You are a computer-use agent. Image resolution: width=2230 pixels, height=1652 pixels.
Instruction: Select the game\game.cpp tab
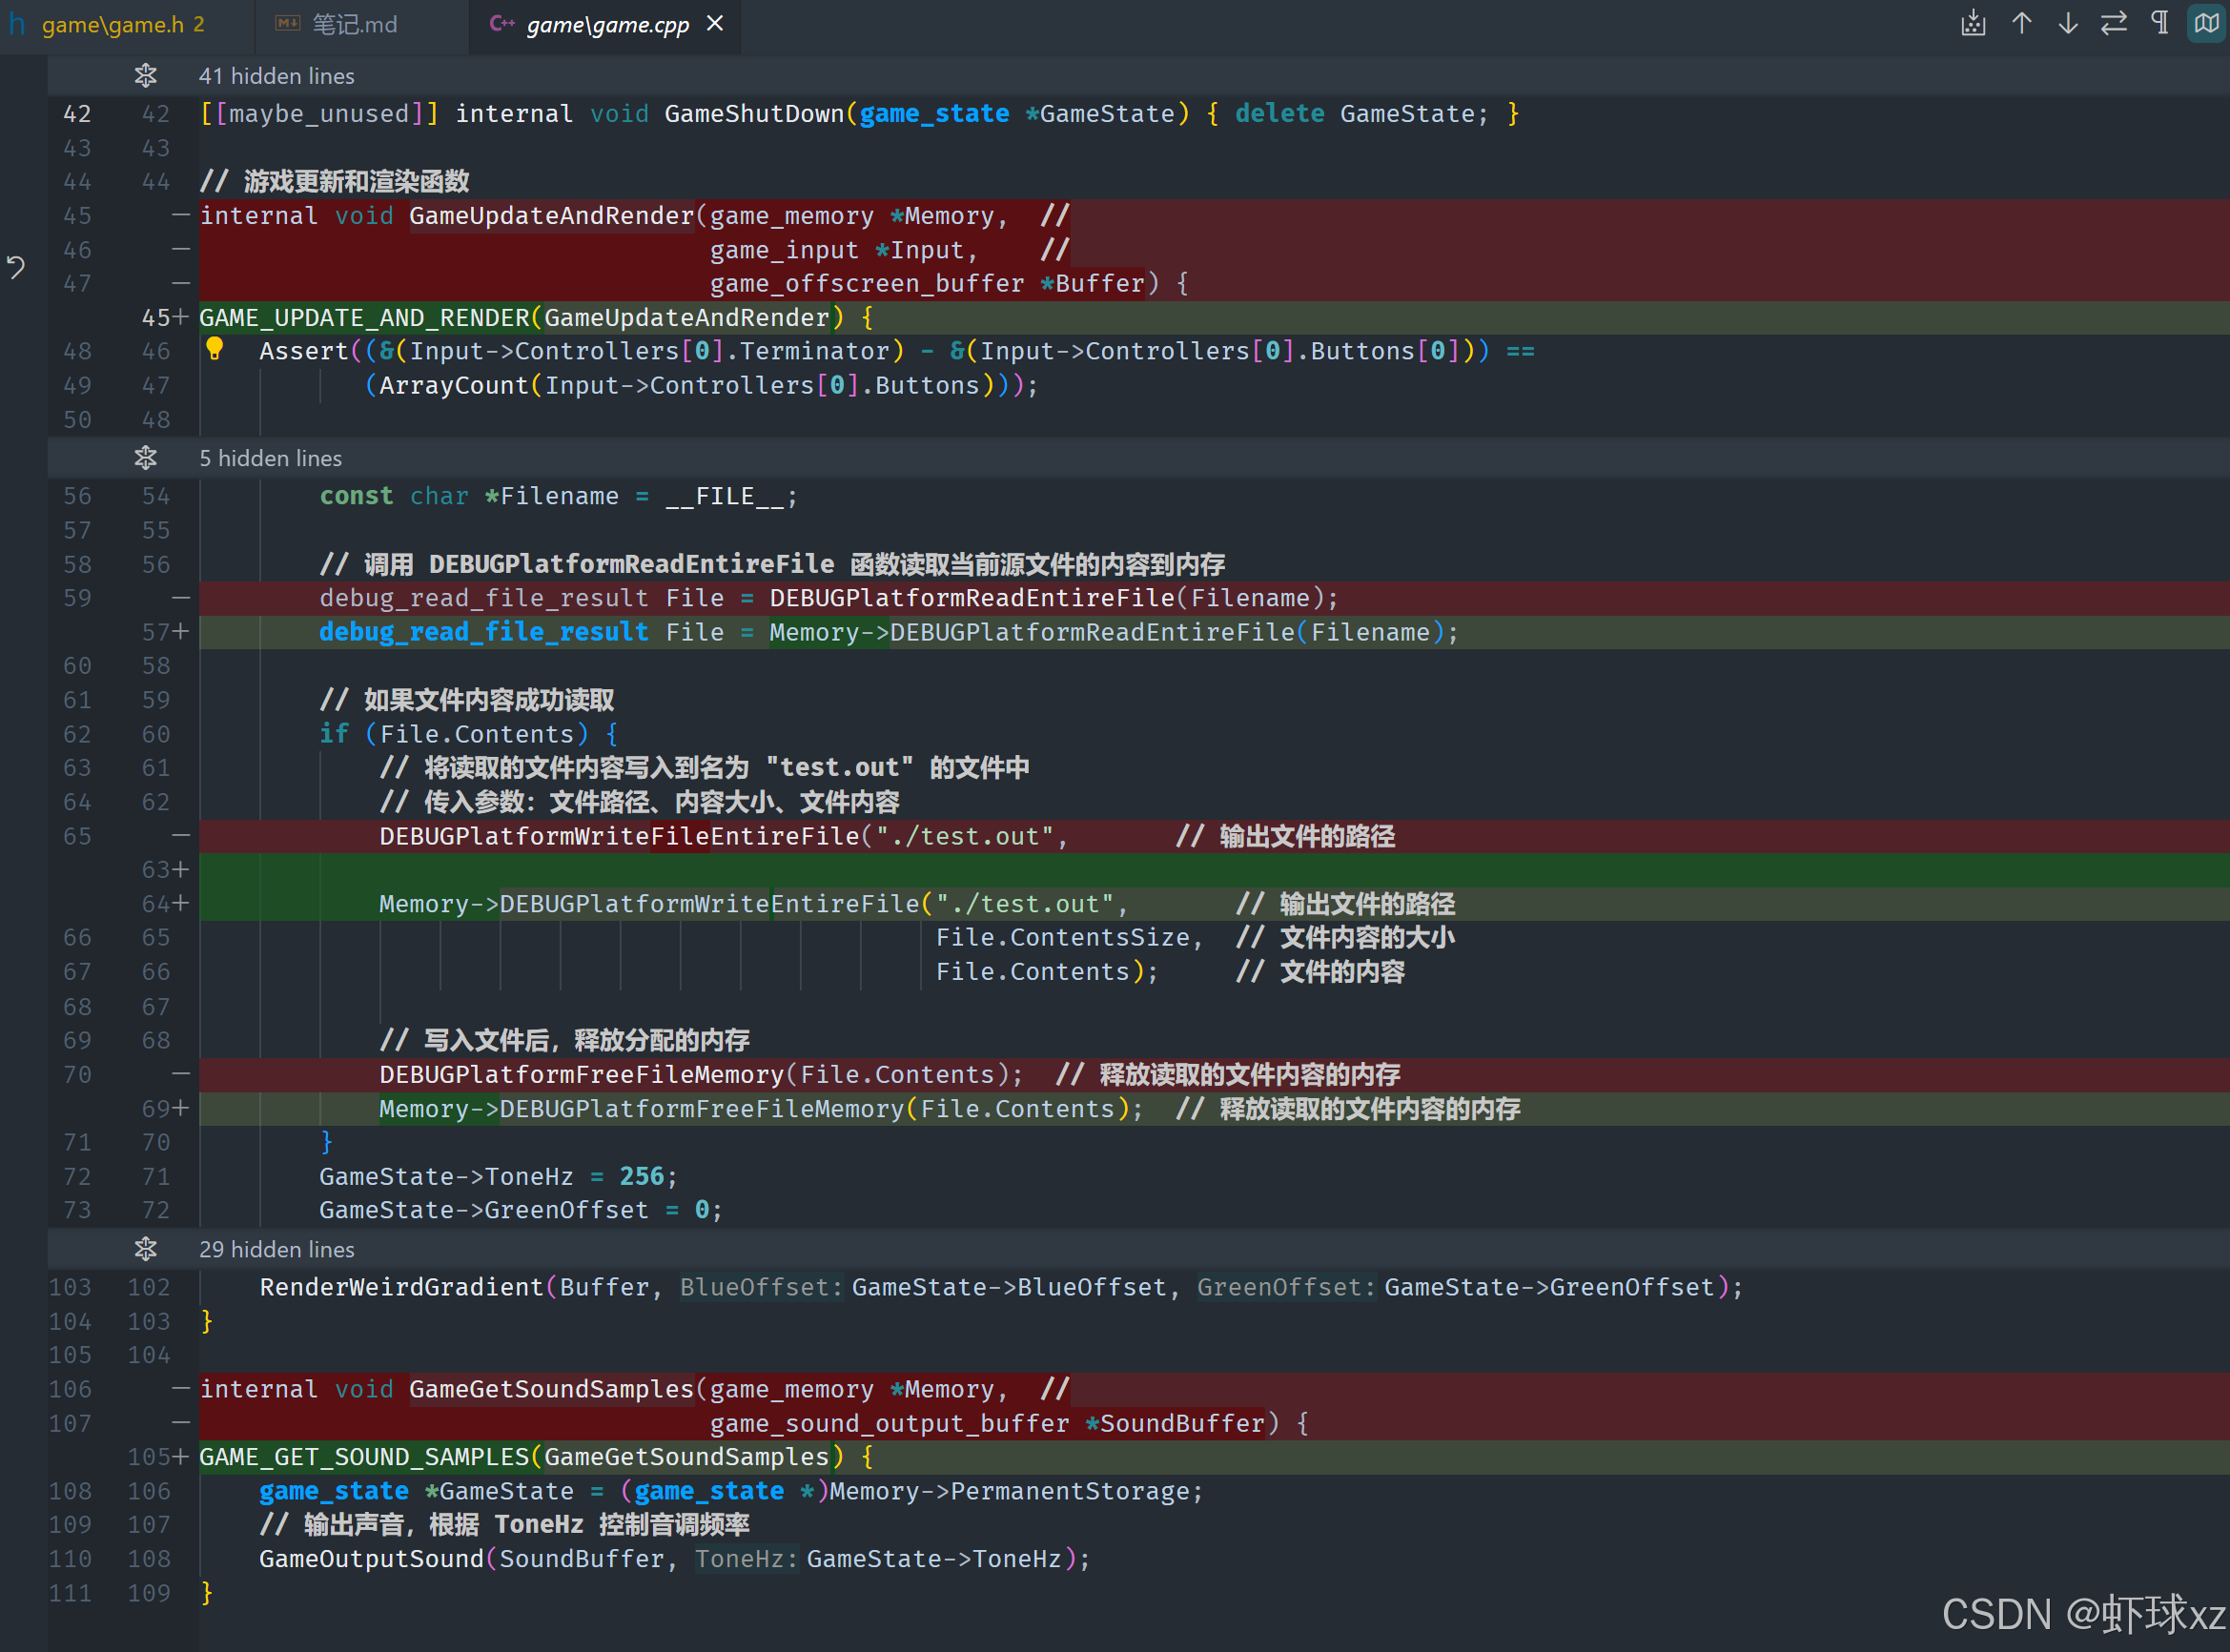tap(607, 24)
